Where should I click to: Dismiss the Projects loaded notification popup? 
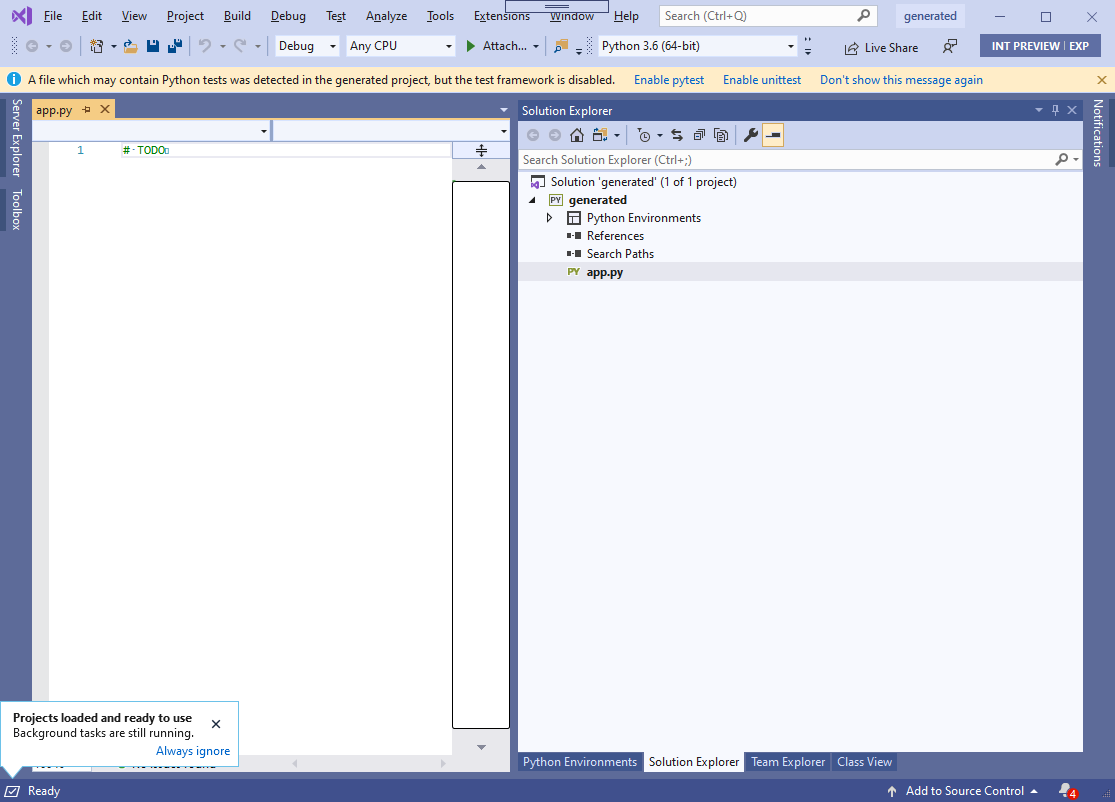216,724
